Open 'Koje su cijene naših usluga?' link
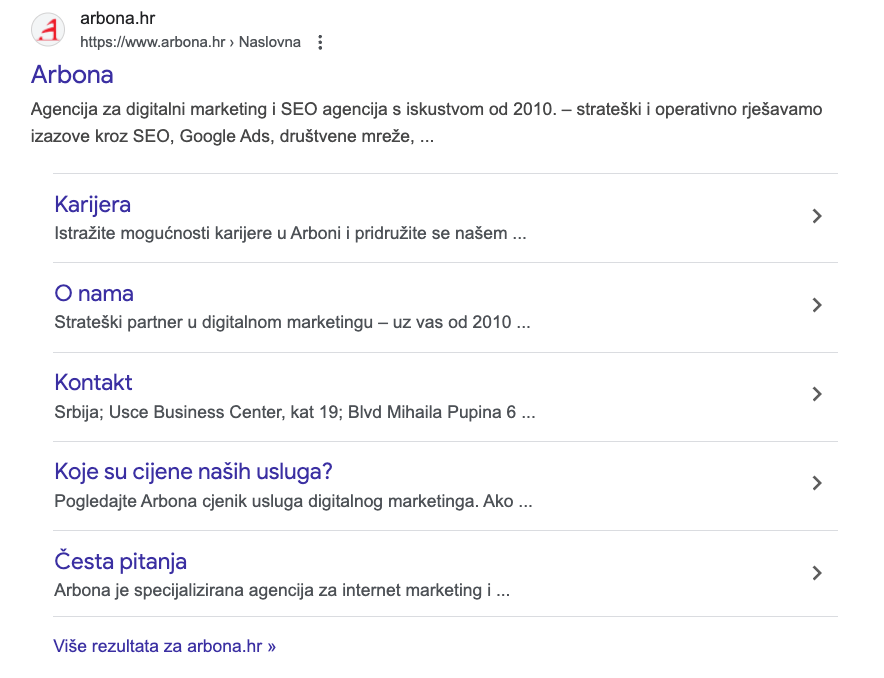 [192, 471]
